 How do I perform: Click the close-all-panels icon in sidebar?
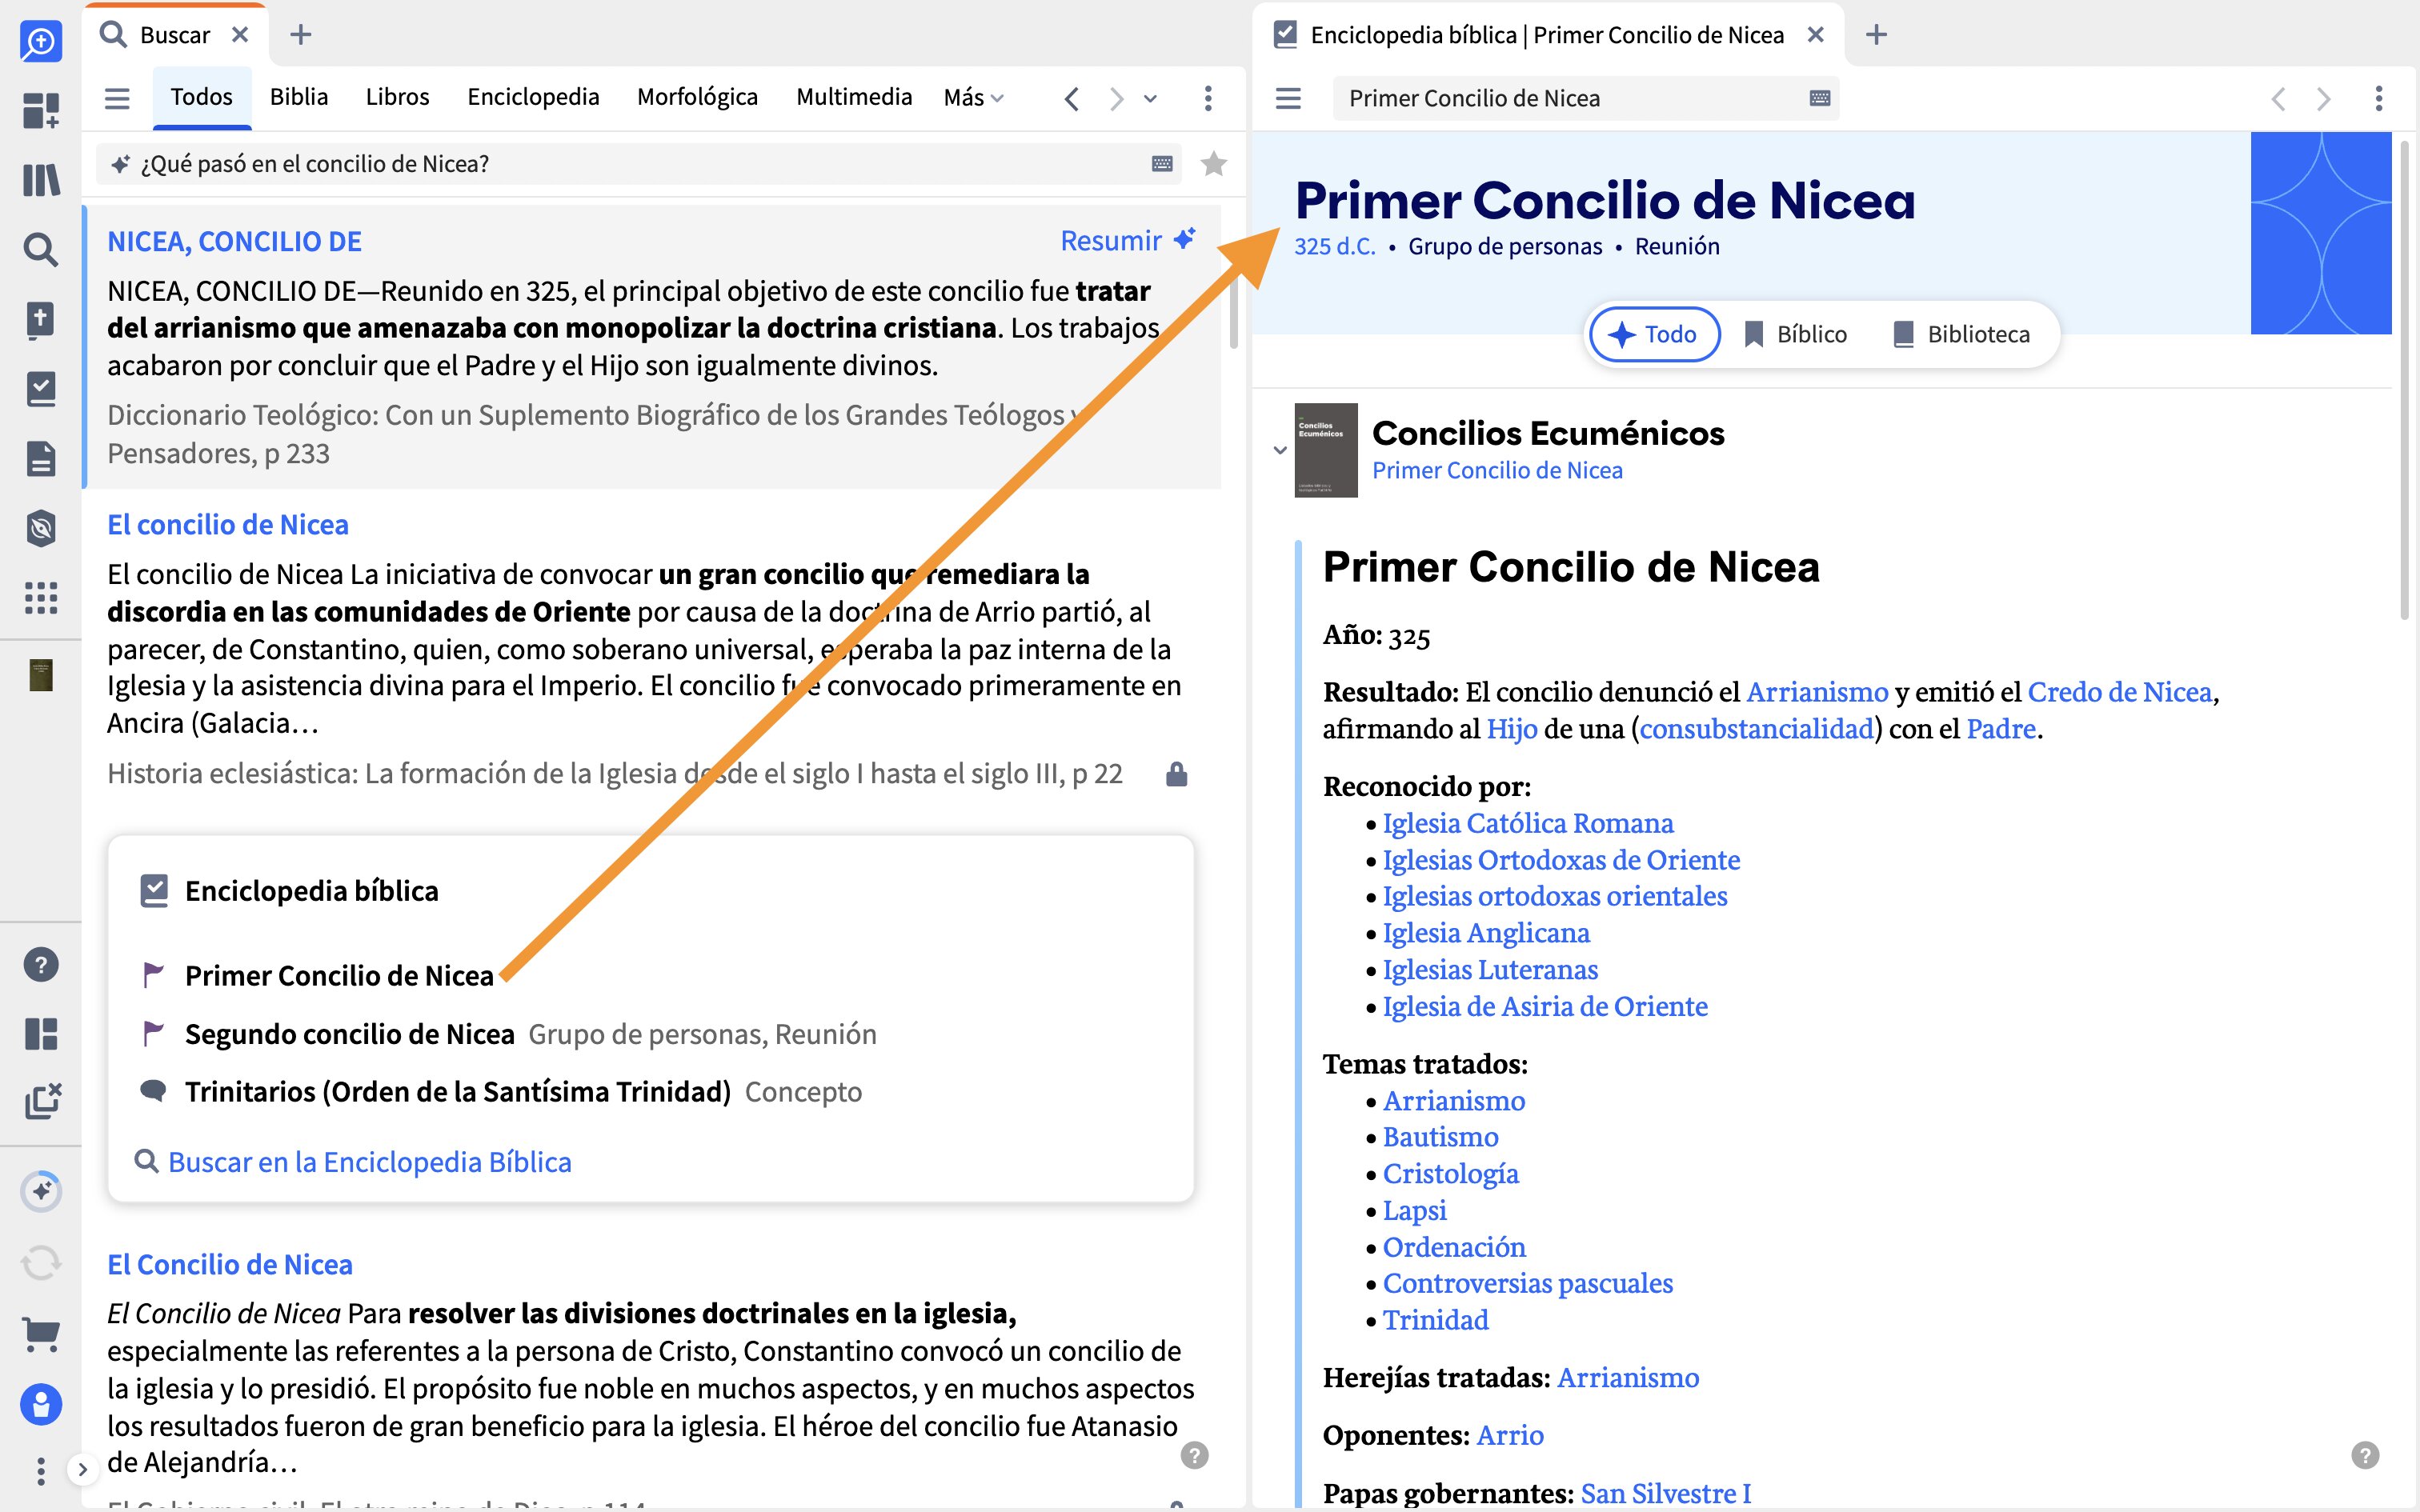(41, 1102)
